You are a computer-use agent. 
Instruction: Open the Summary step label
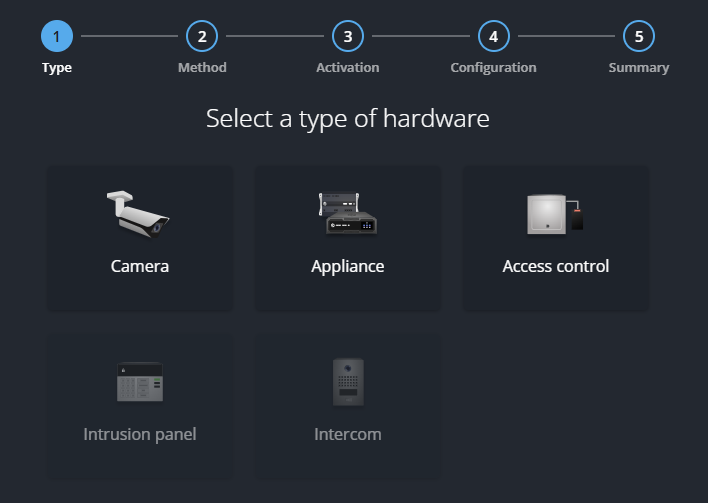click(639, 68)
